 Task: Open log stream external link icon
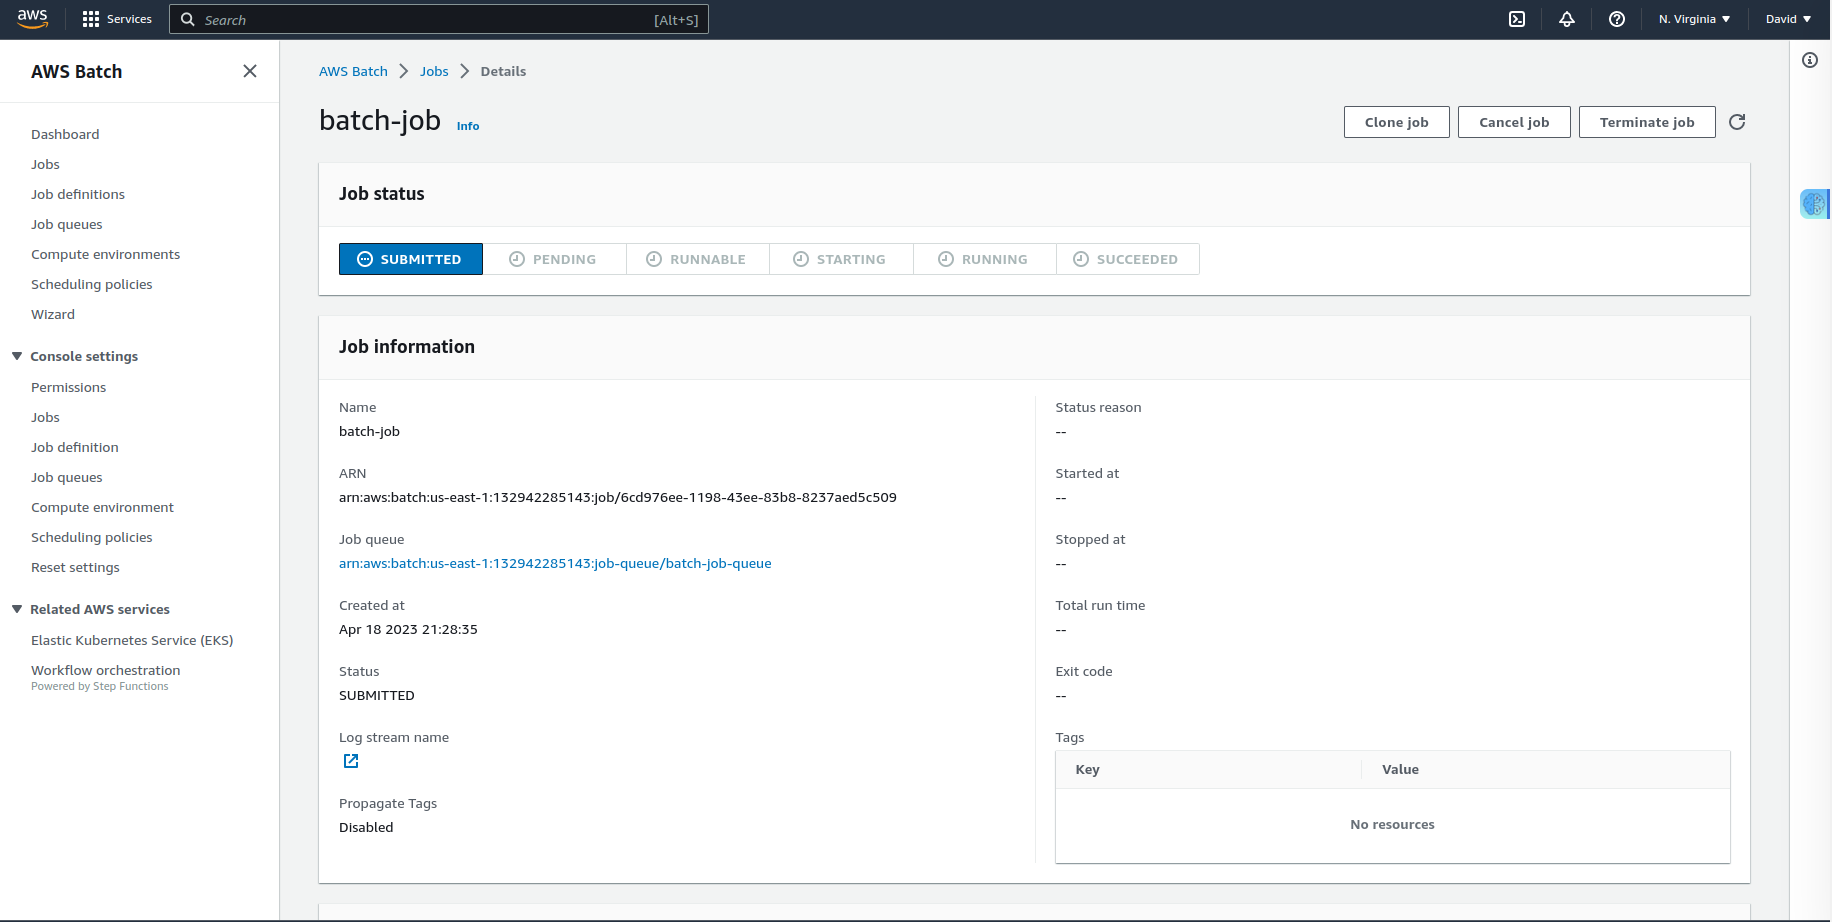point(351,761)
